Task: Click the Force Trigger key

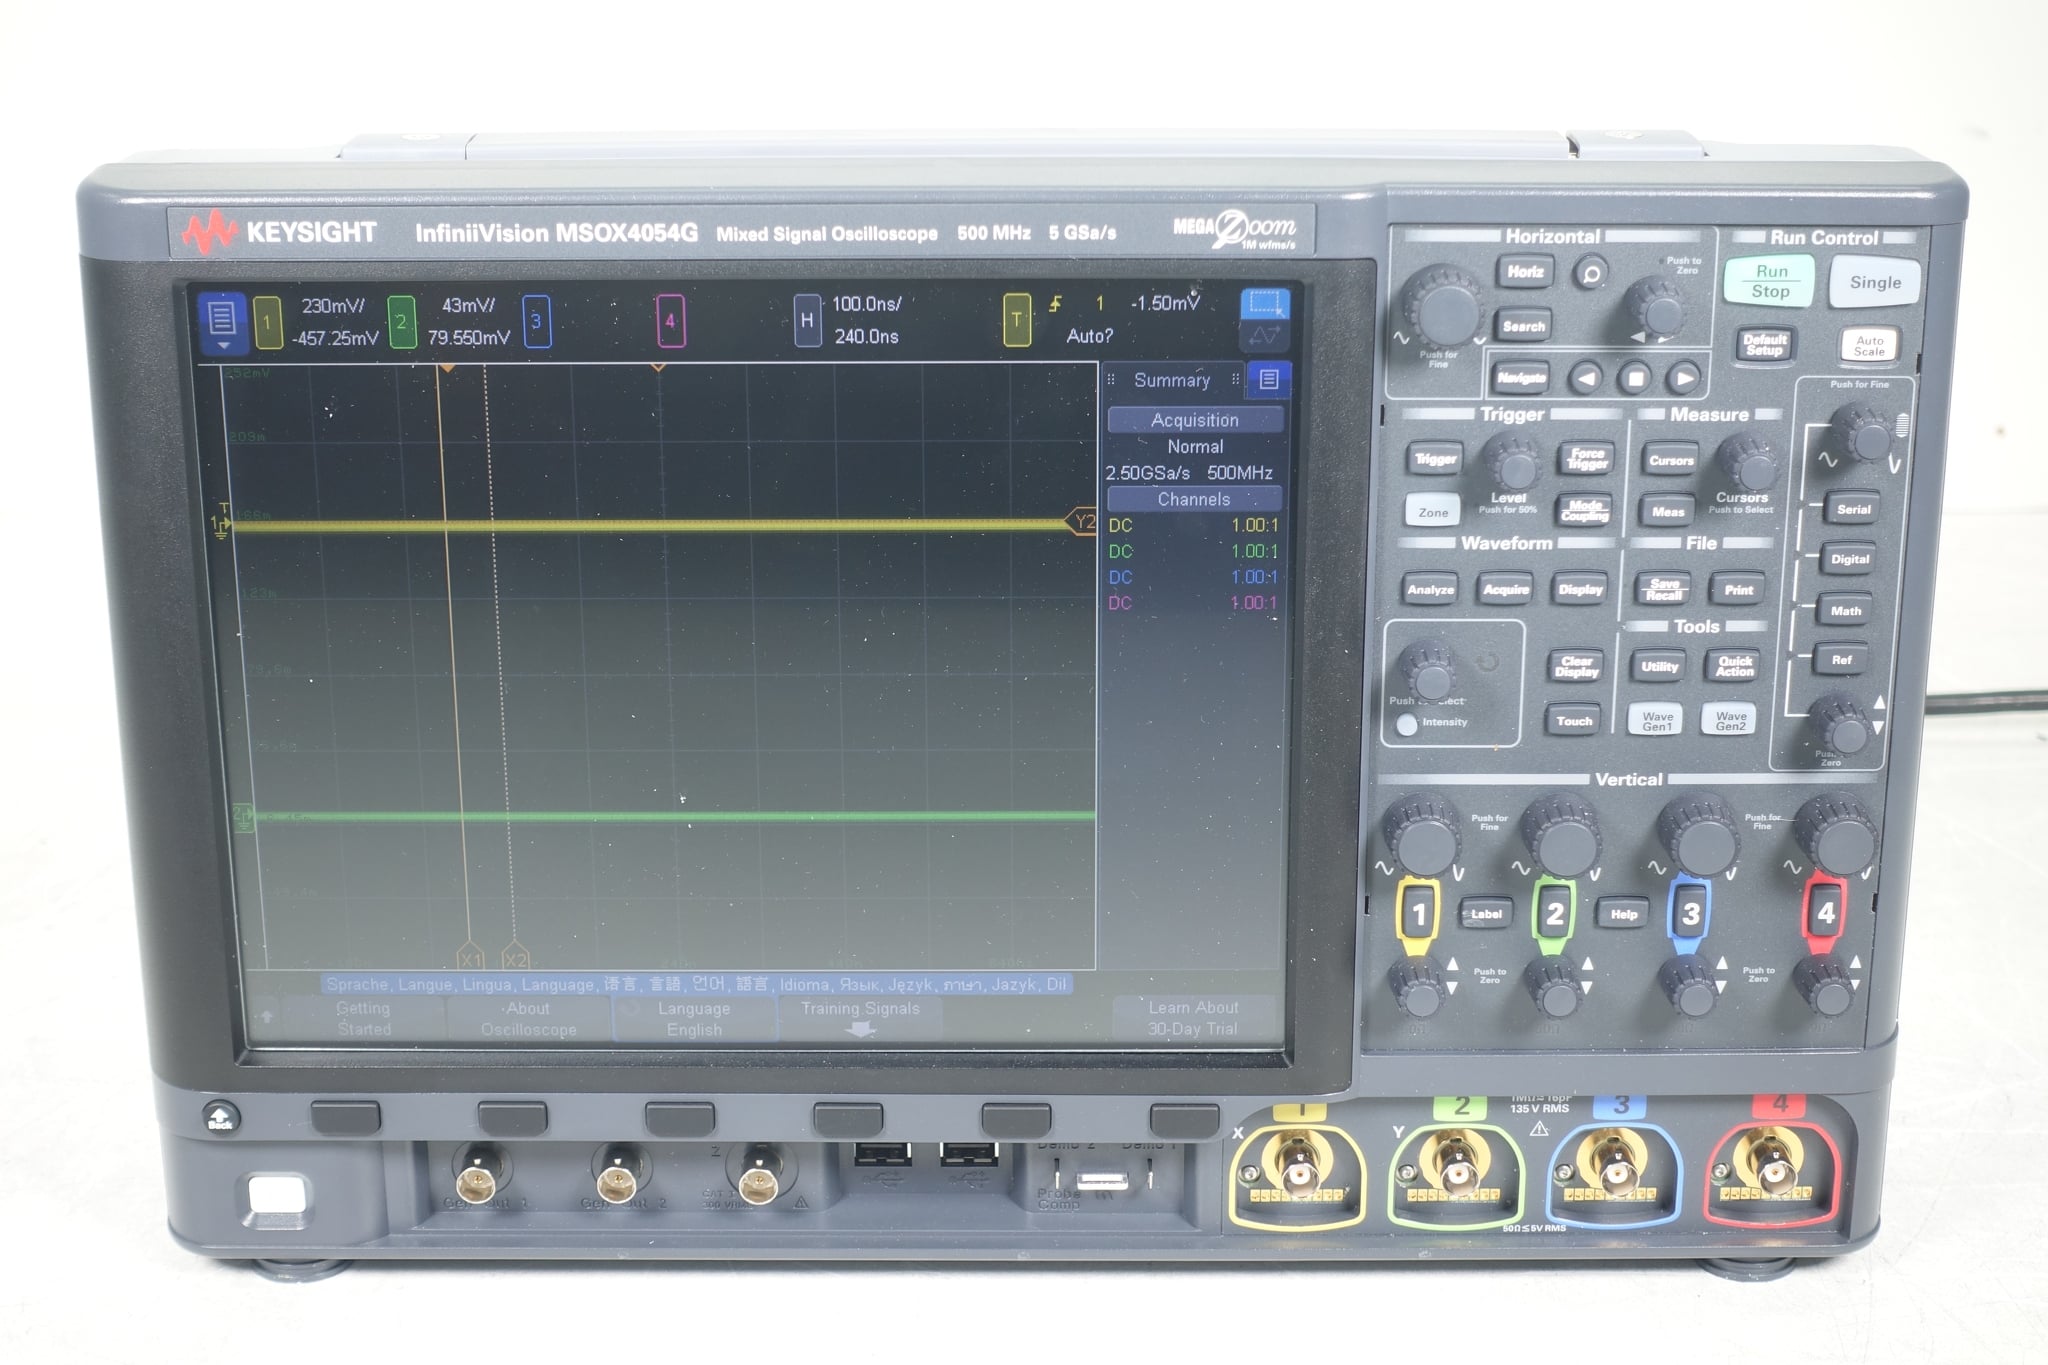Action: tap(1587, 459)
